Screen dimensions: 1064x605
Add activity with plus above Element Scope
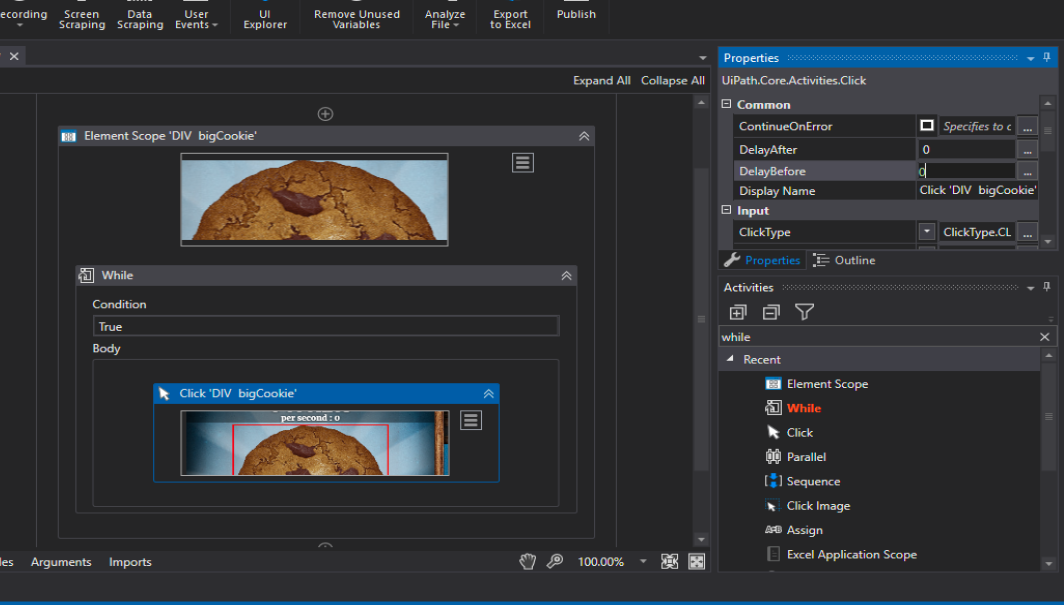[x=325, y=114]
